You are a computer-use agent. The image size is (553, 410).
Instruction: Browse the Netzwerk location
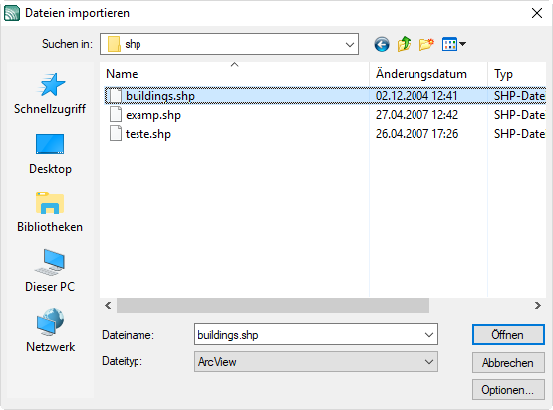[x=50, y=331]
